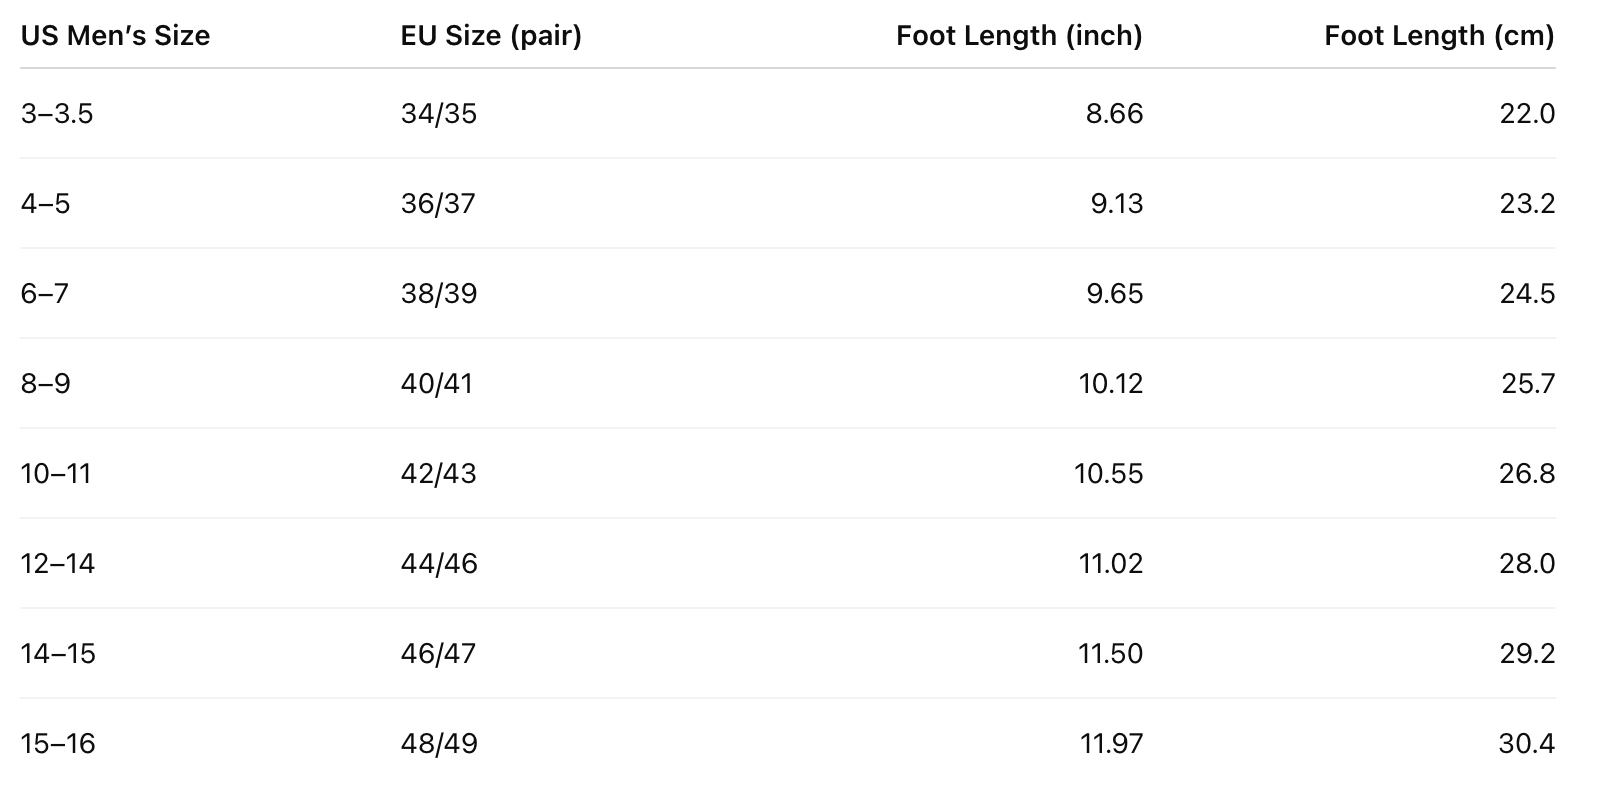1599x785 pixels.
Task: Select the 34/35 EU size cell
Action: coord(439,114)
